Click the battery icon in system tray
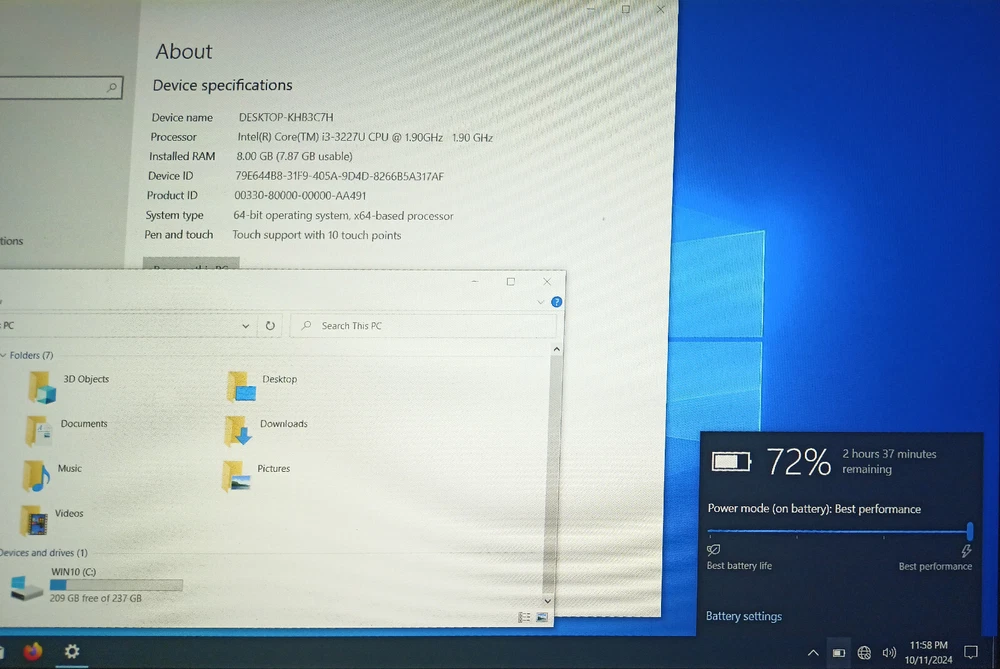Image resolution: width=1000 pixels, height=669 pixels. pyautogui.click(x=839, y=653)
